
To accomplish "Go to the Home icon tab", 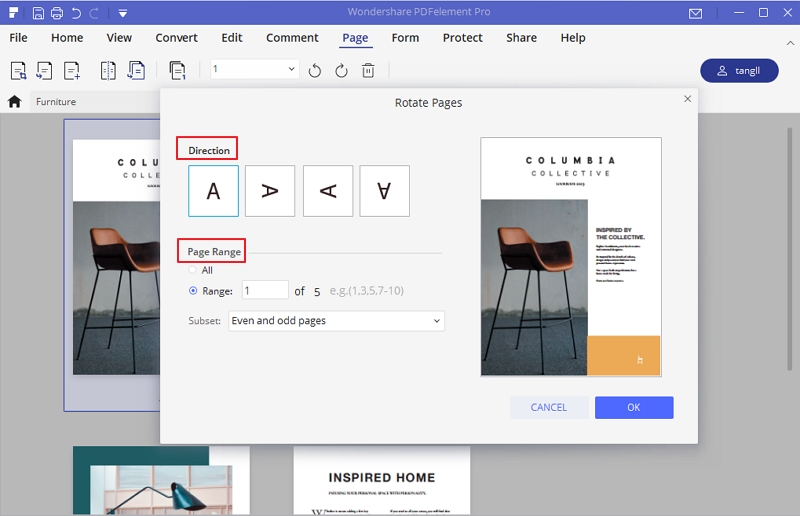I will [15, 101].
